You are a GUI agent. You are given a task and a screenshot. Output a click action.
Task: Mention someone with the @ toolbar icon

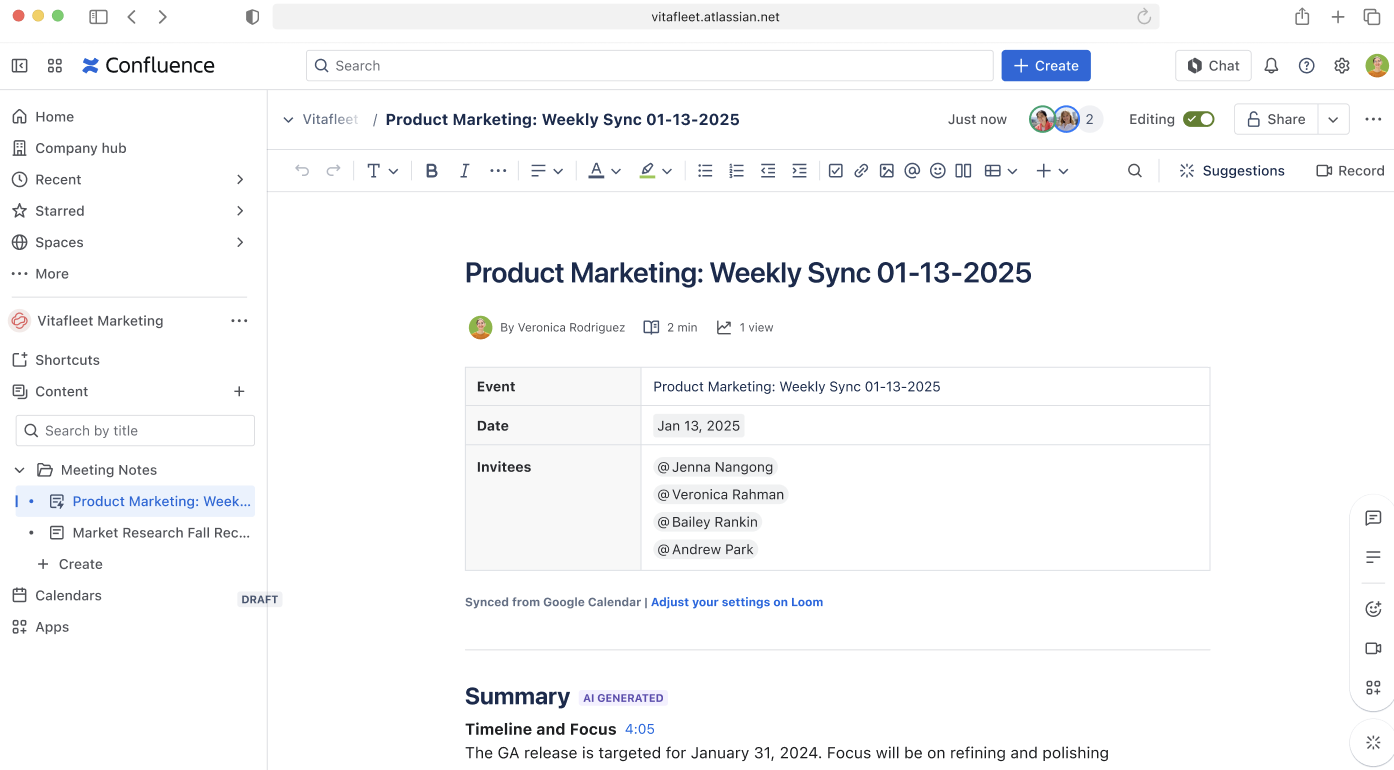click(x=911, y=170)
